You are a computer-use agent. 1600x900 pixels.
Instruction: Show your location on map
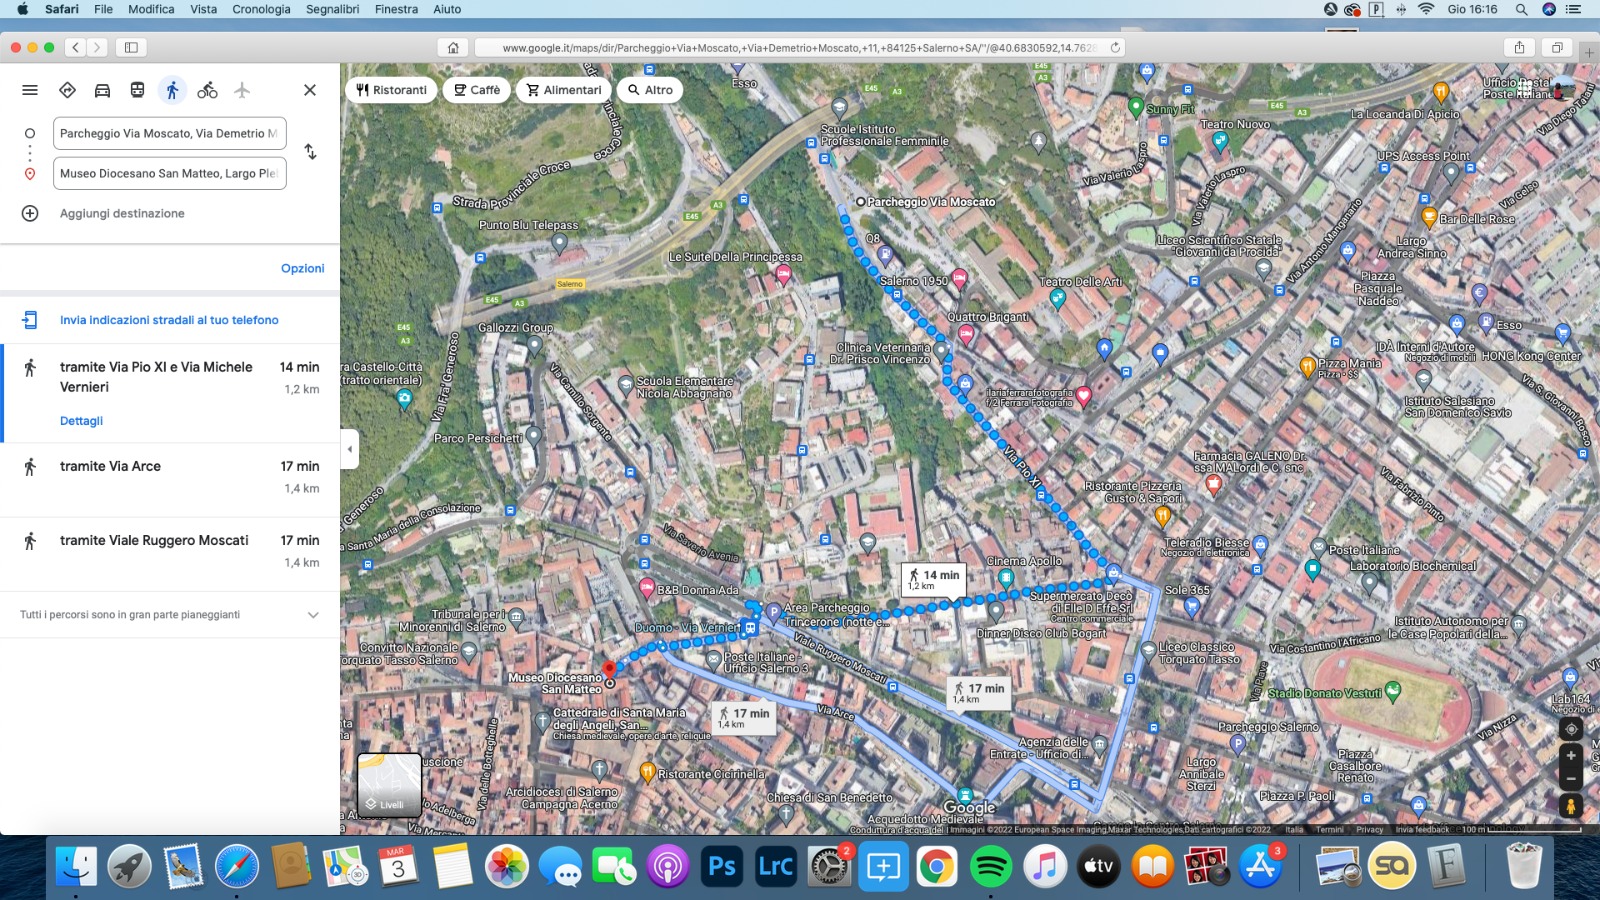coord(1571,729)
